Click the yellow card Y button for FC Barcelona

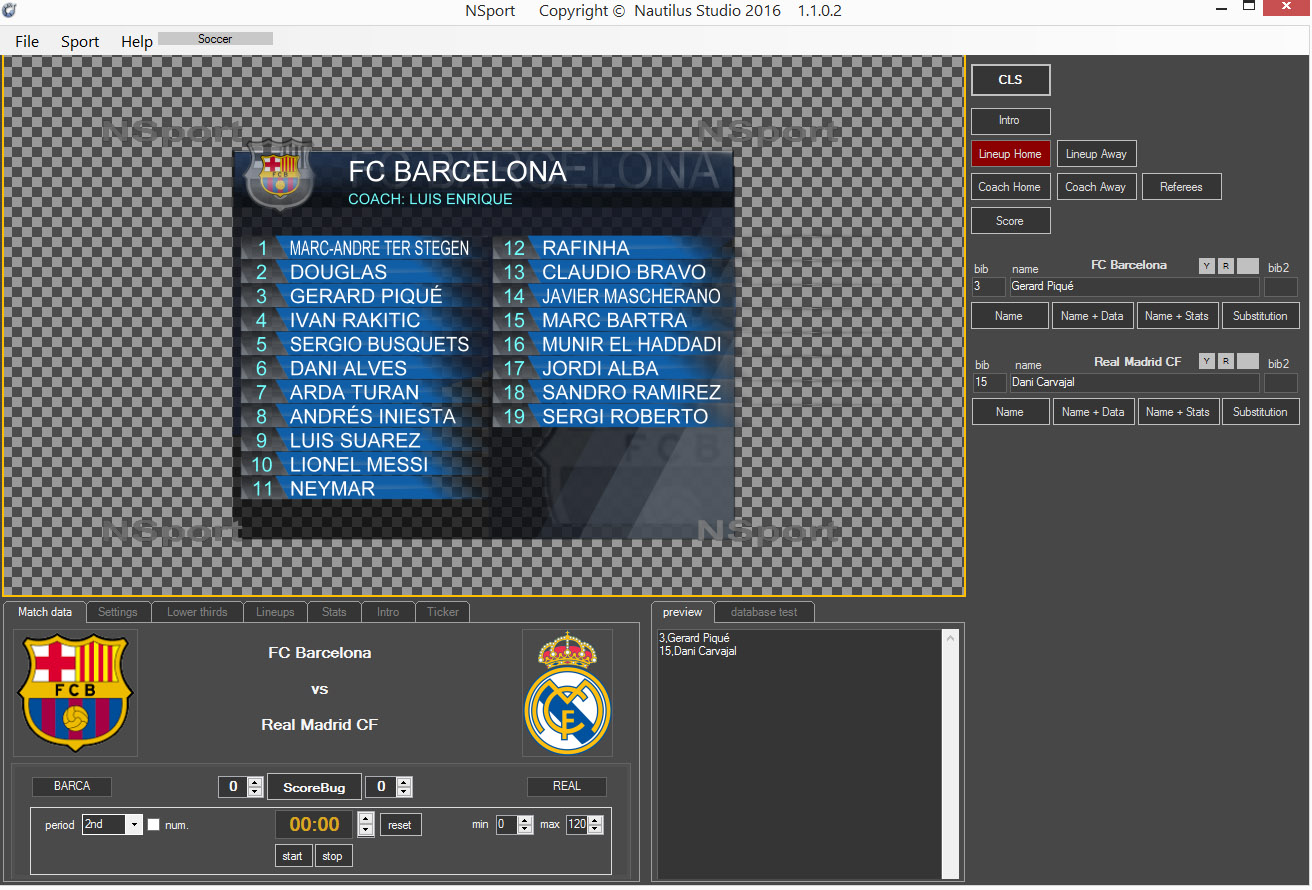pos(1207,265)
